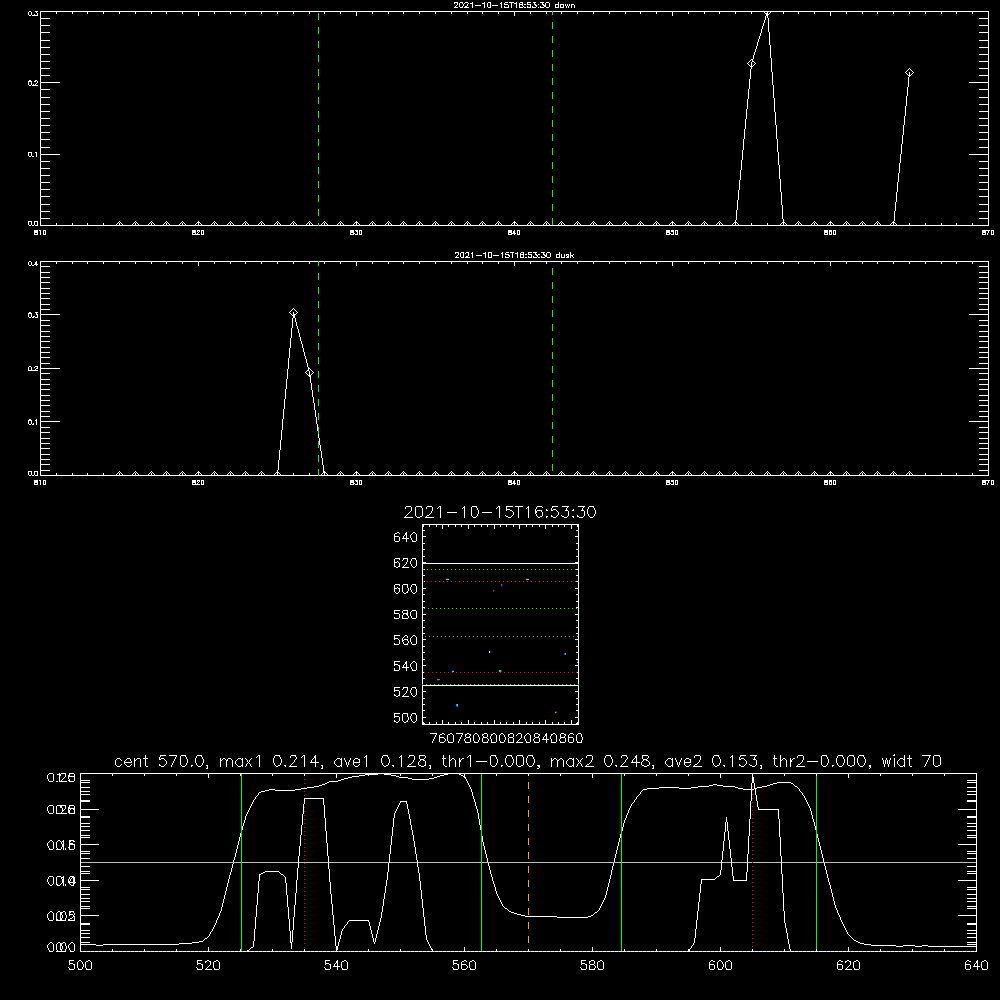Click the highest diamond marker in dawn plot
The image size is (1000, 1000).
point(767,13)
